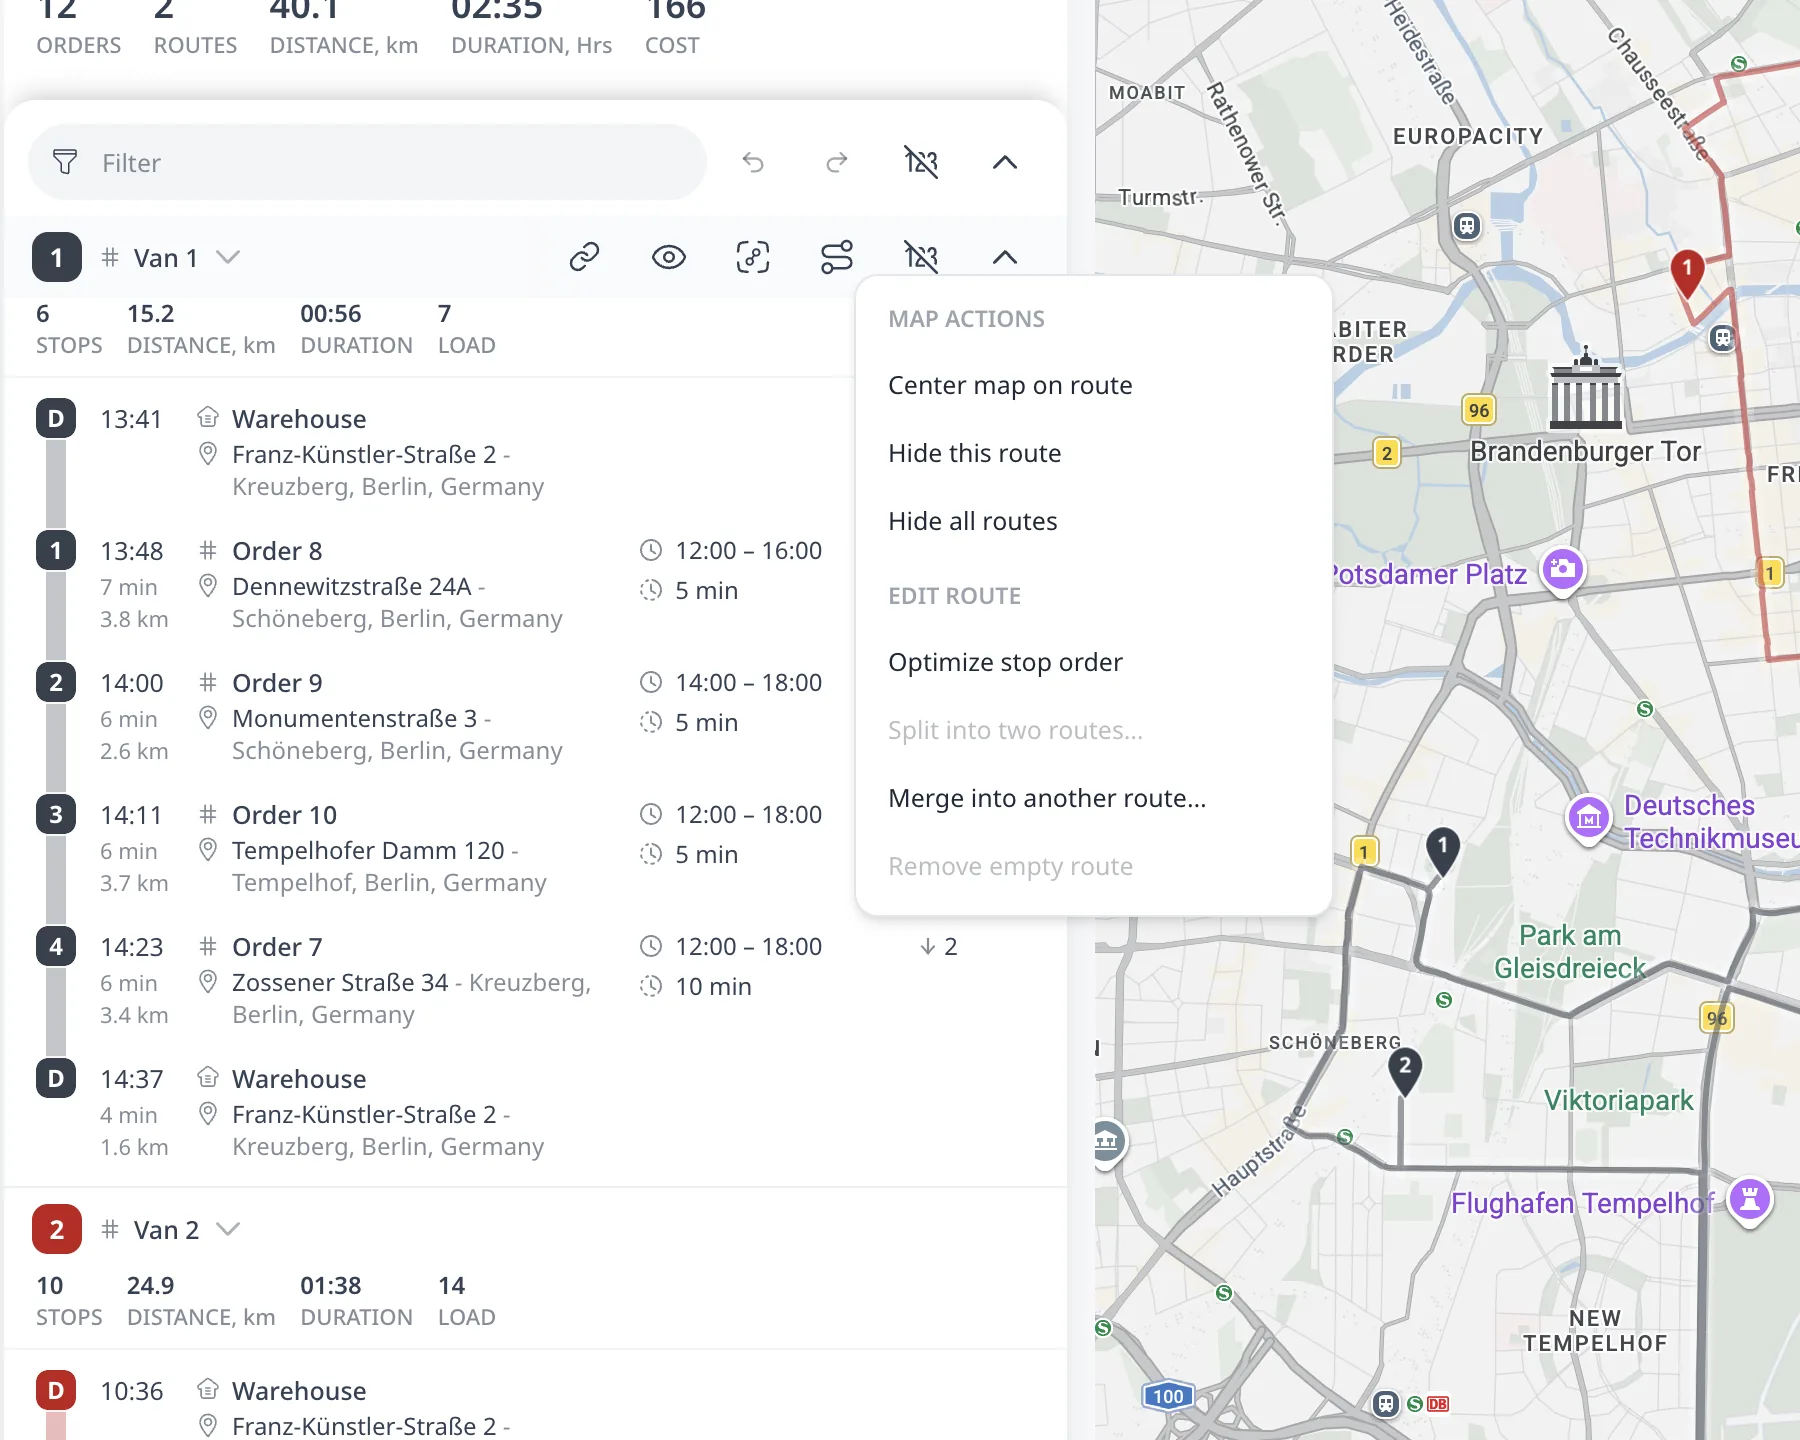The height and width of the screenshot is (1440, 1800).
Task: Click Order 7 load value 2
Action: tap(939, 947)
